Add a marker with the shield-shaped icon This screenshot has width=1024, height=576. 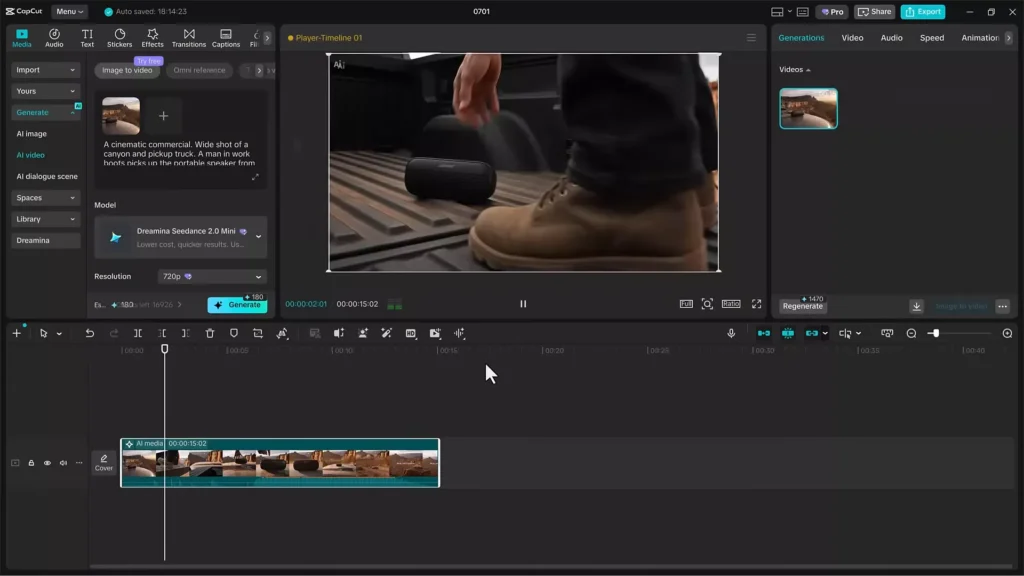click(234, 333)
